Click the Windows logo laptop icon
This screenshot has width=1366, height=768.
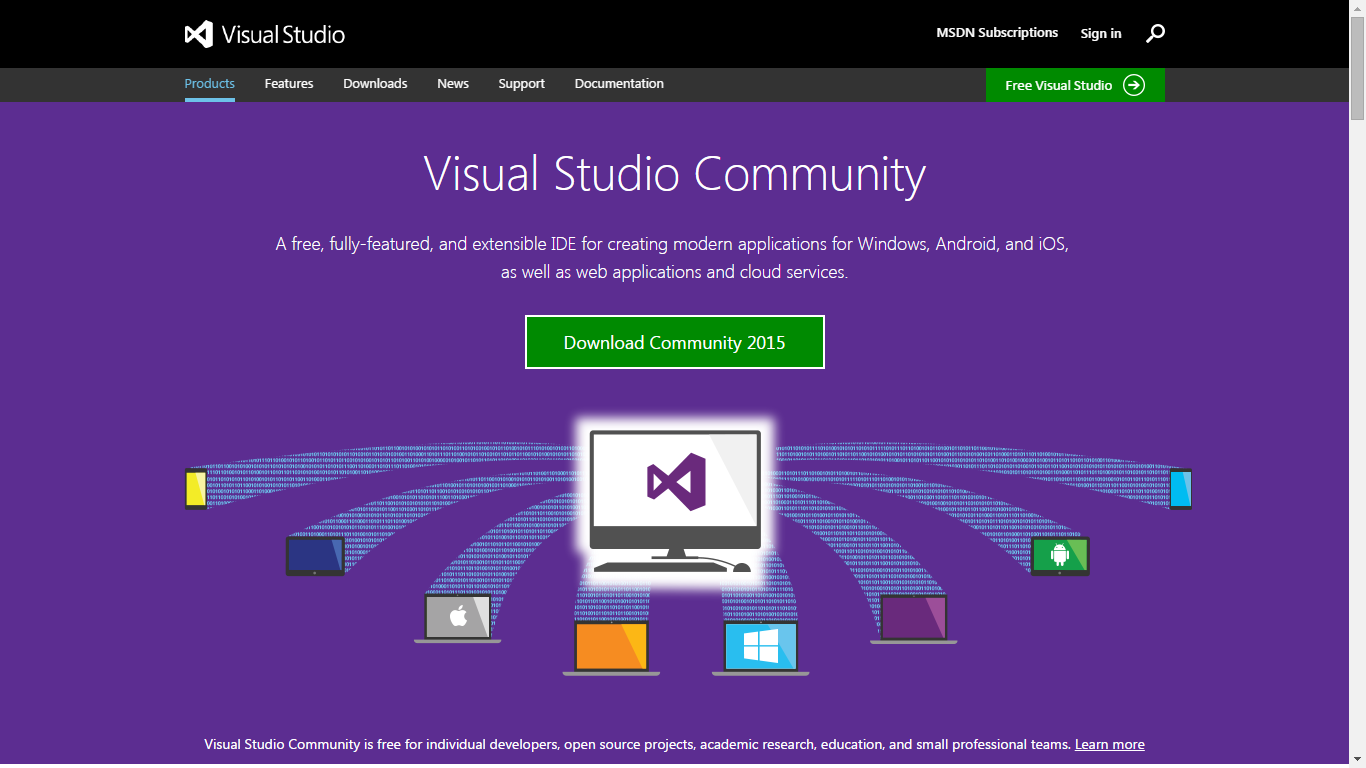click(761, 647)
